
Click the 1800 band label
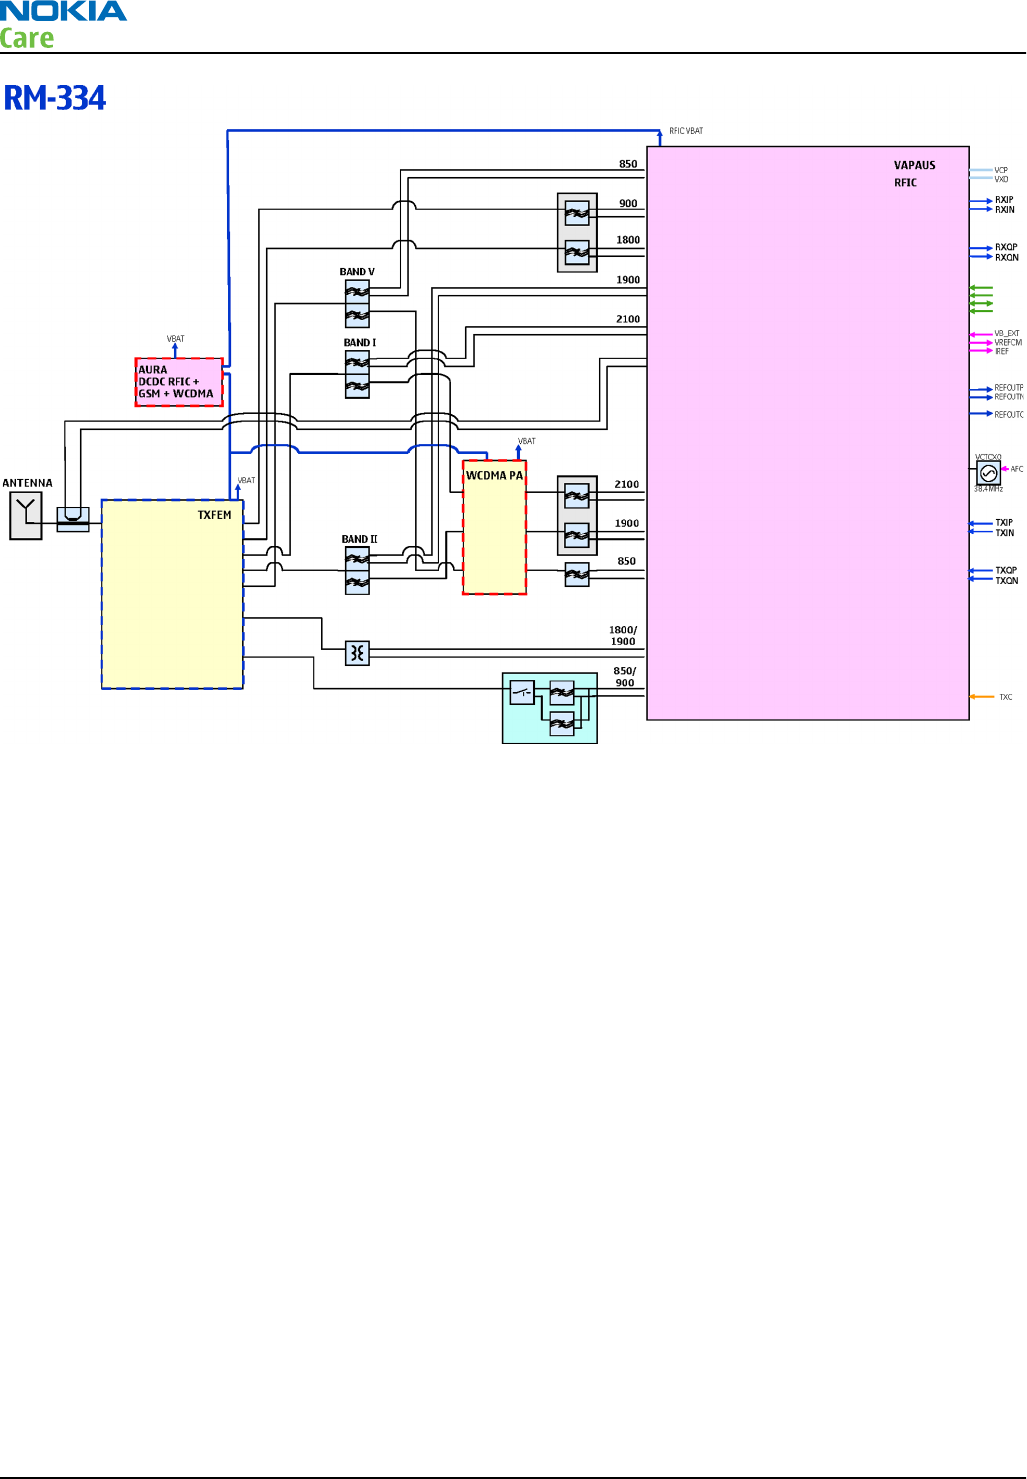(x=628, y=240)
